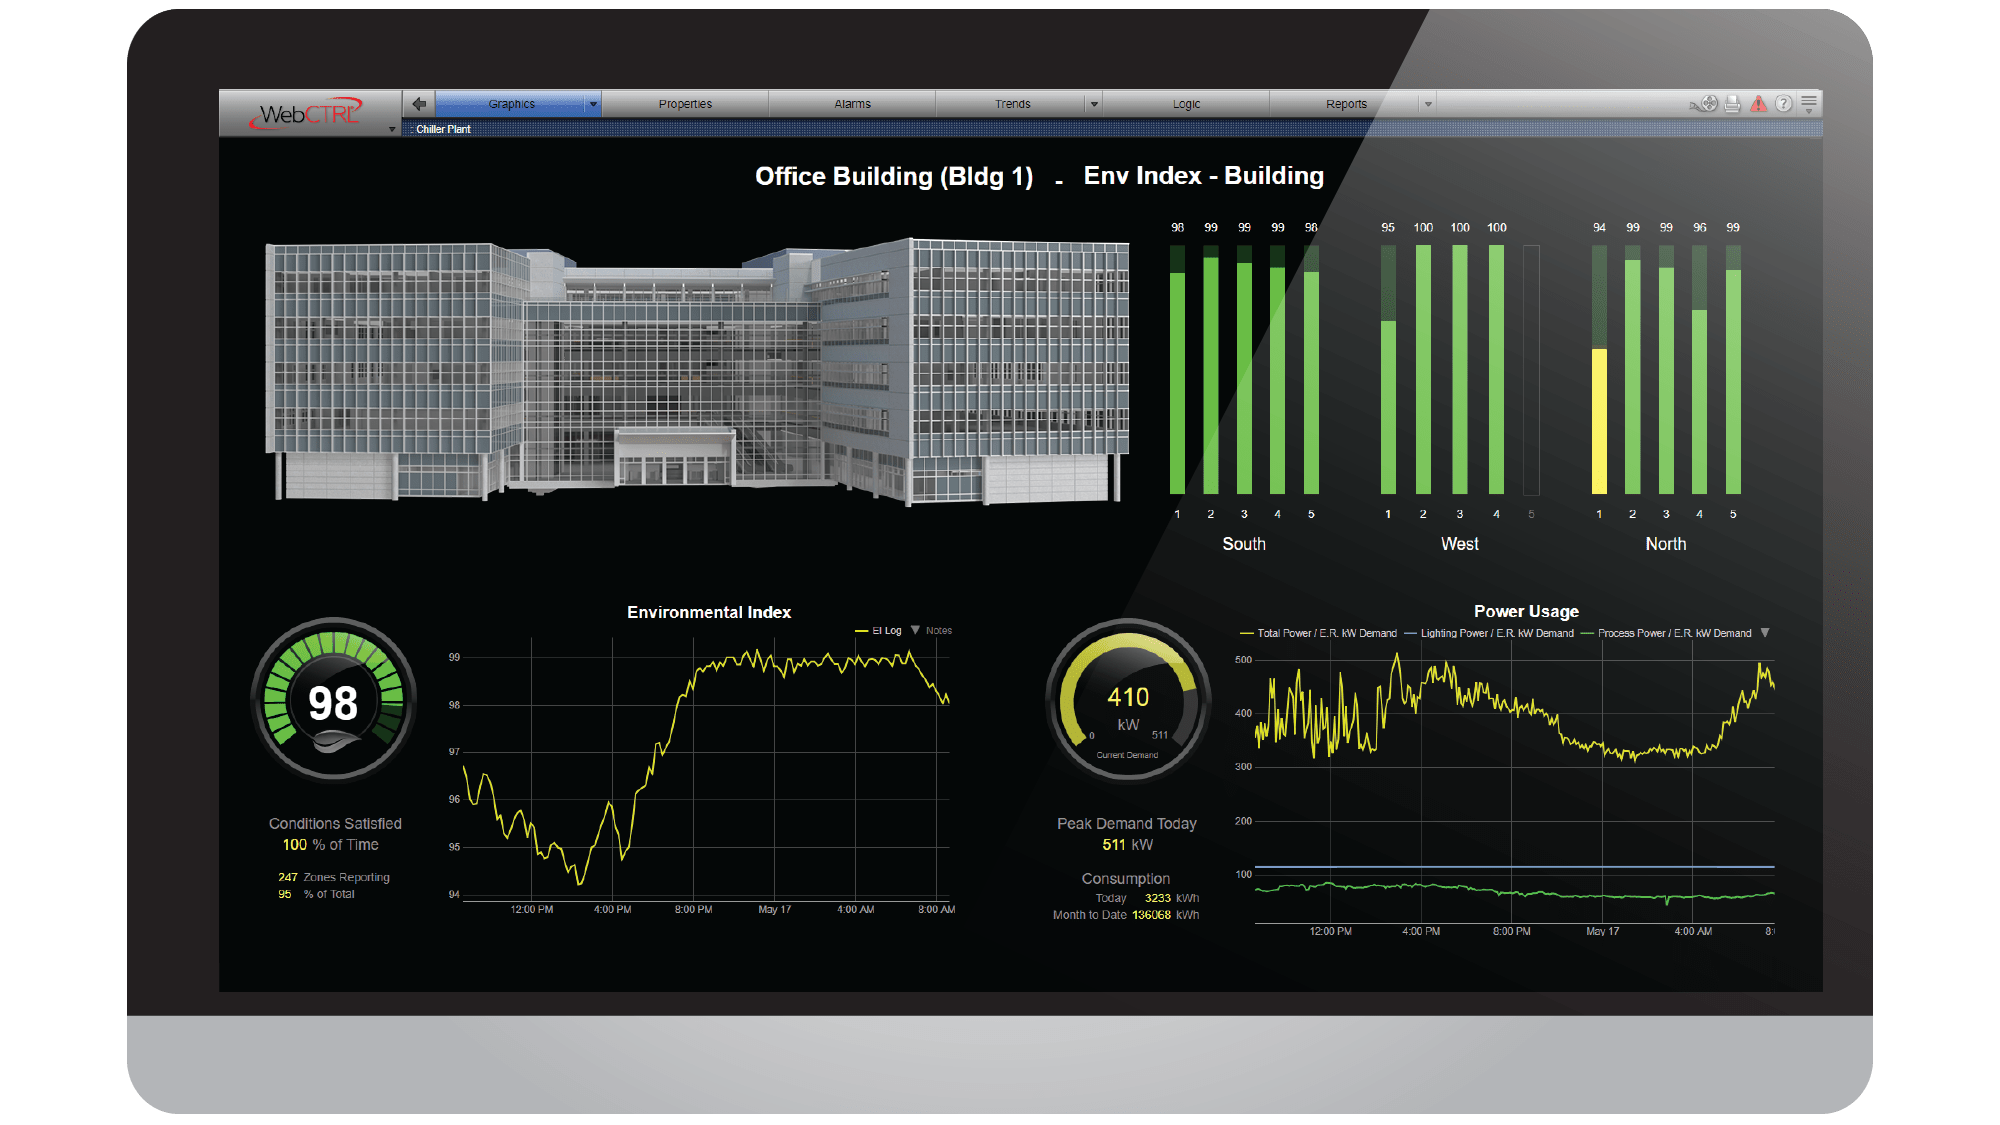Click the printer icon
This screenshot has height=1125, width=2000.
(x=1733, y=104)
